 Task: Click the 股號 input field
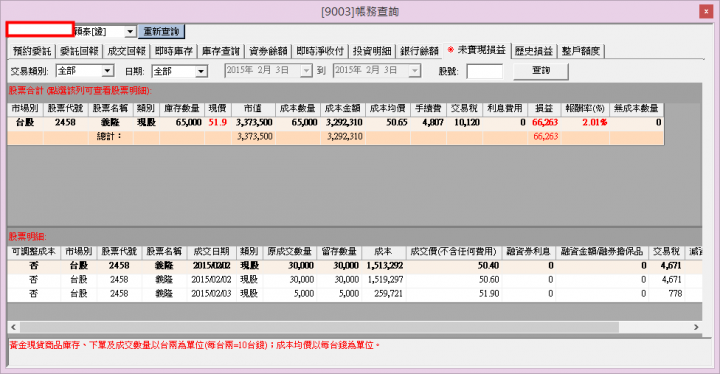point(484,71)
